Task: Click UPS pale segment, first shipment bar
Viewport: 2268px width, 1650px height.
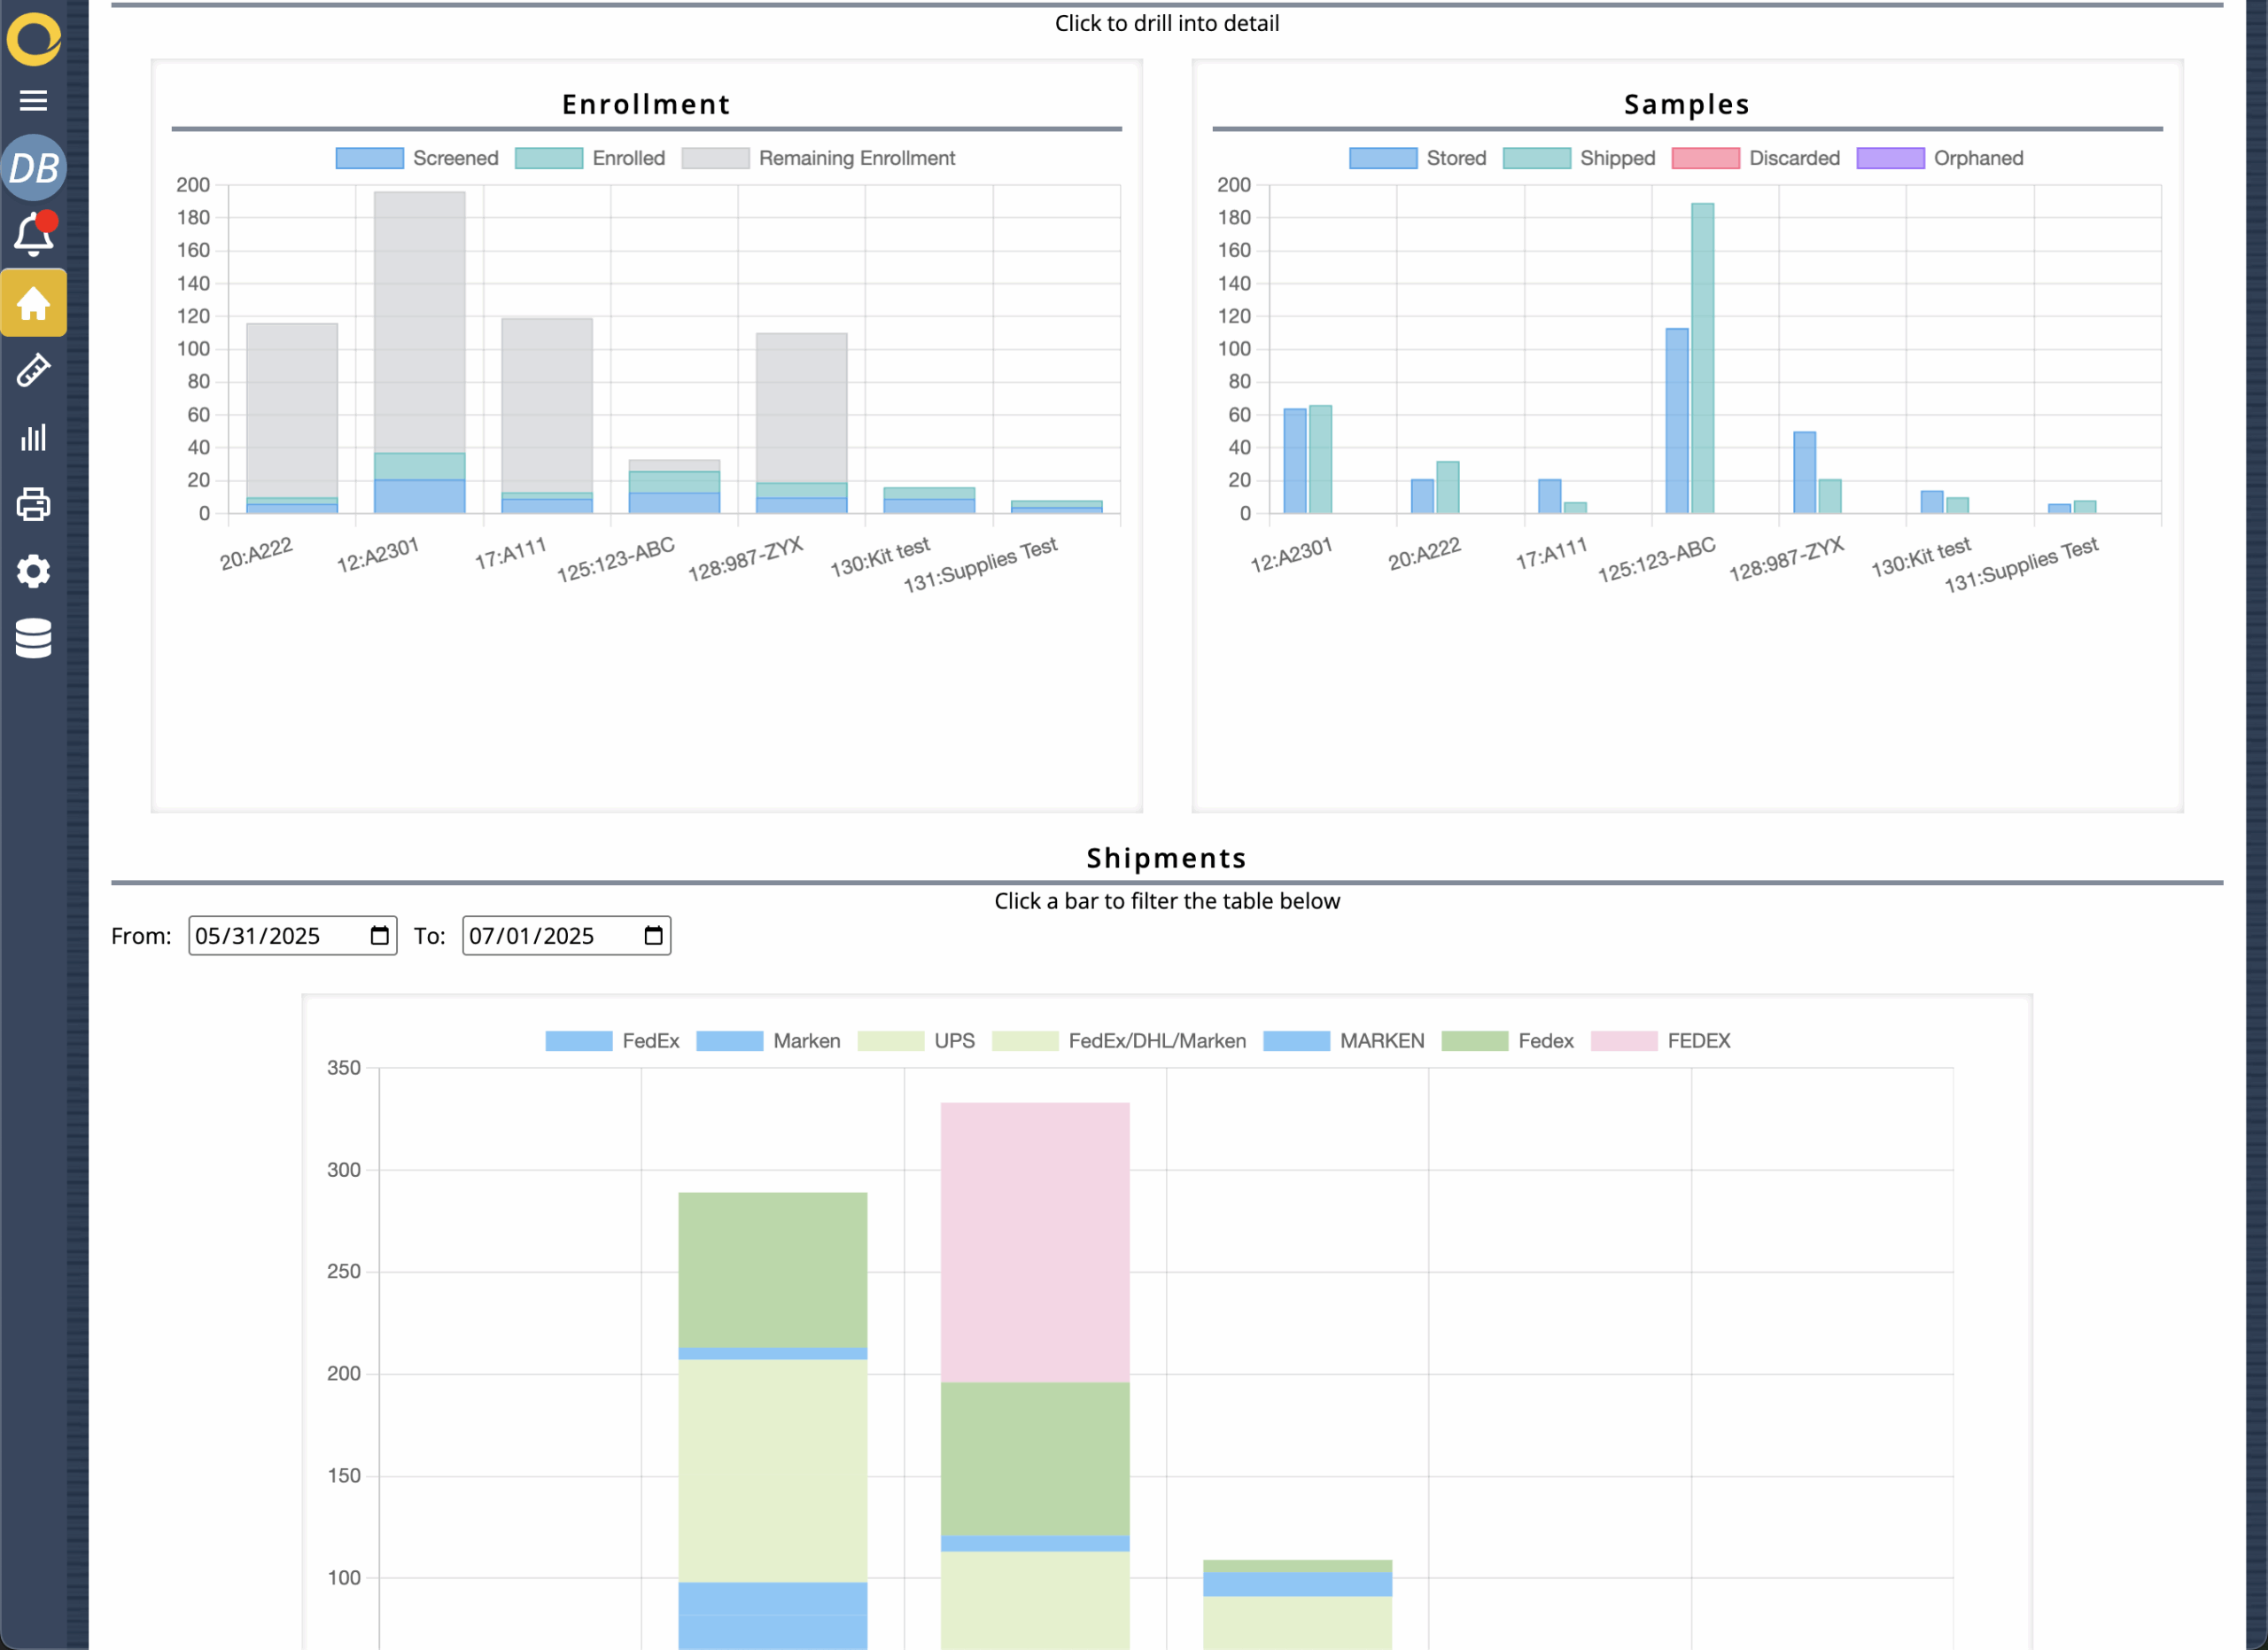Action: point(773,1470)
